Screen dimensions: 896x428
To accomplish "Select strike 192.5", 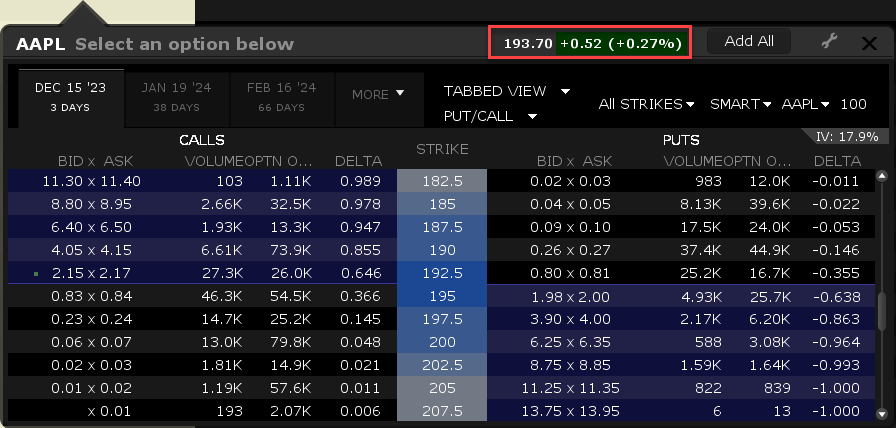I will 442,273.
